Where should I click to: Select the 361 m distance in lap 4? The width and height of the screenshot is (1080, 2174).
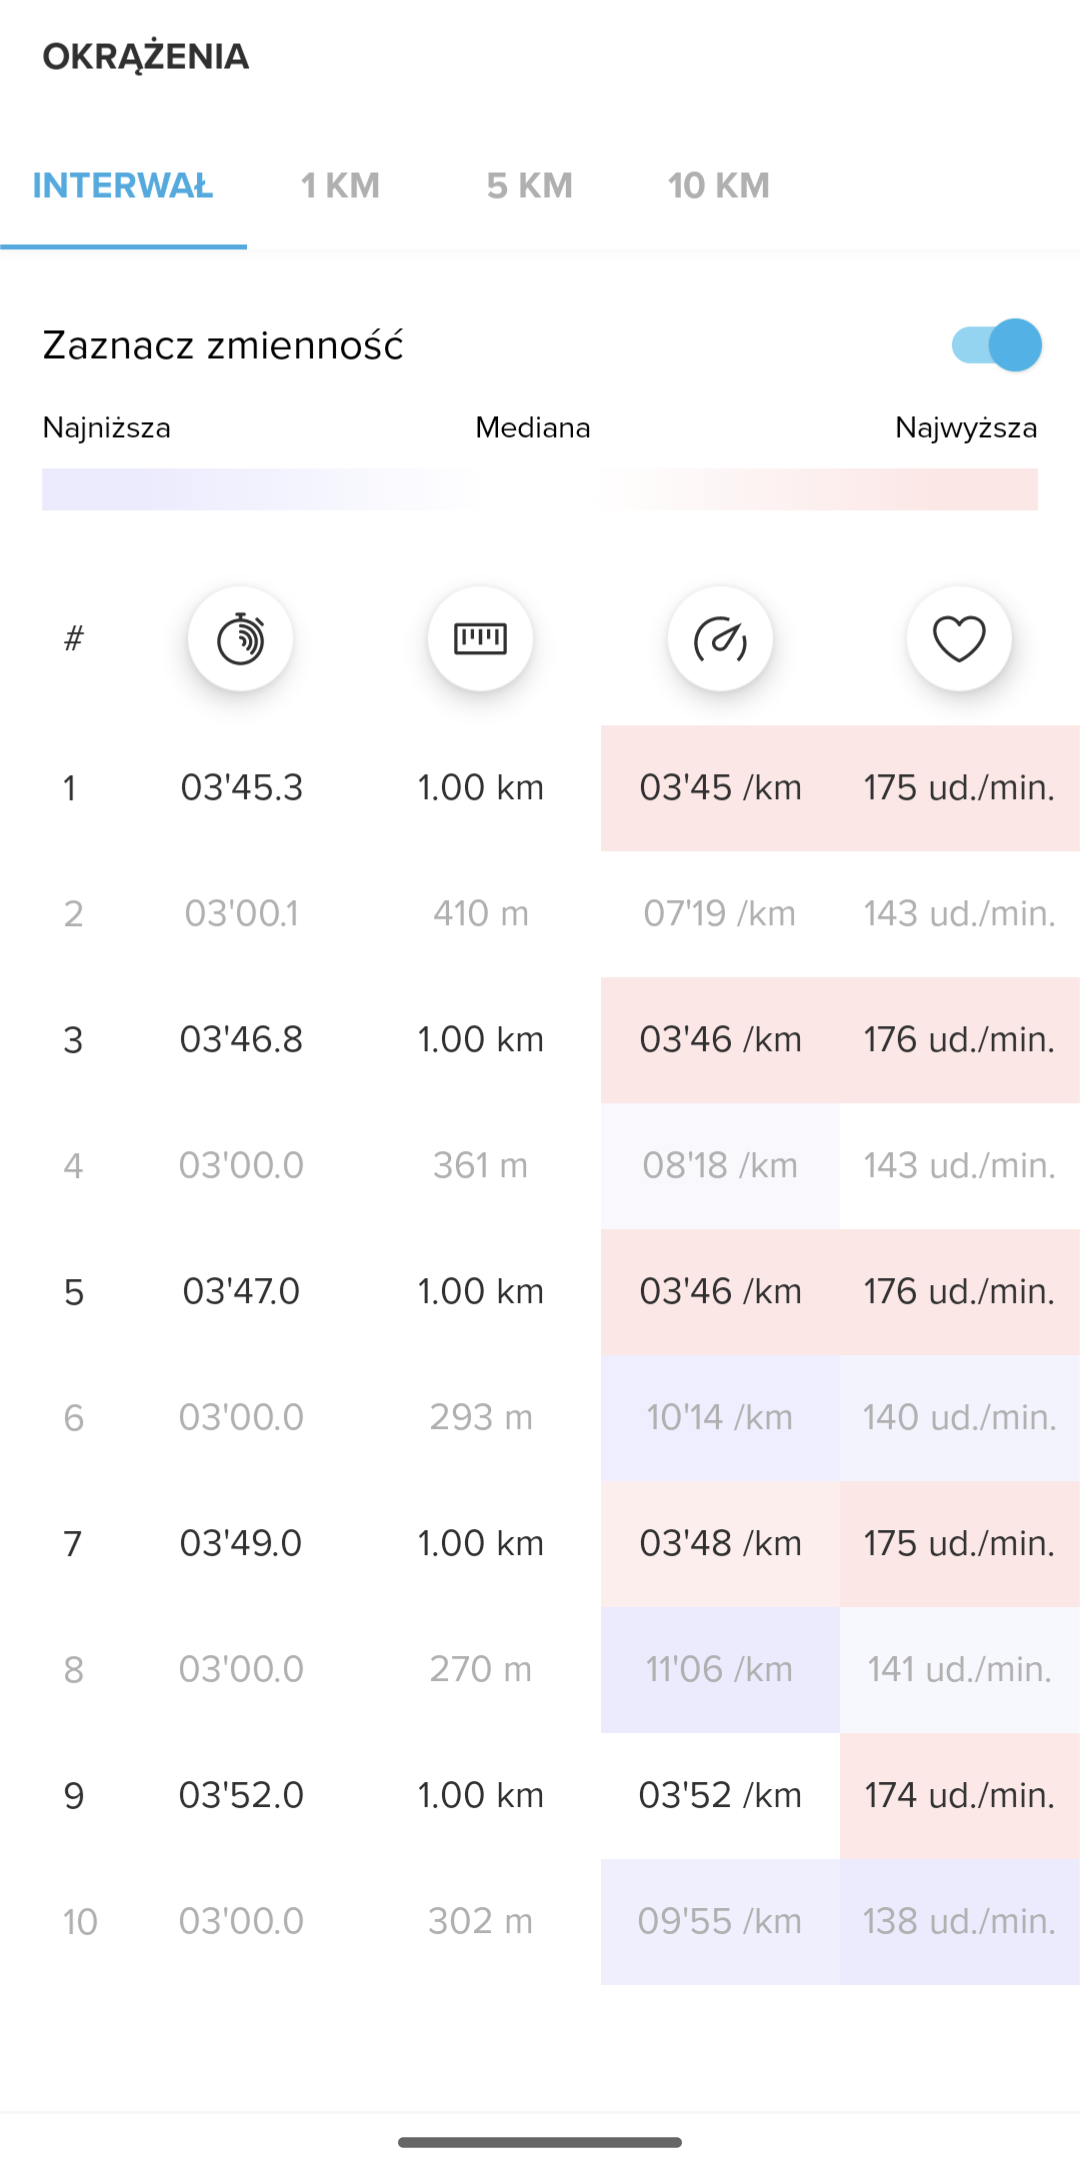[x=480, y=1166]
